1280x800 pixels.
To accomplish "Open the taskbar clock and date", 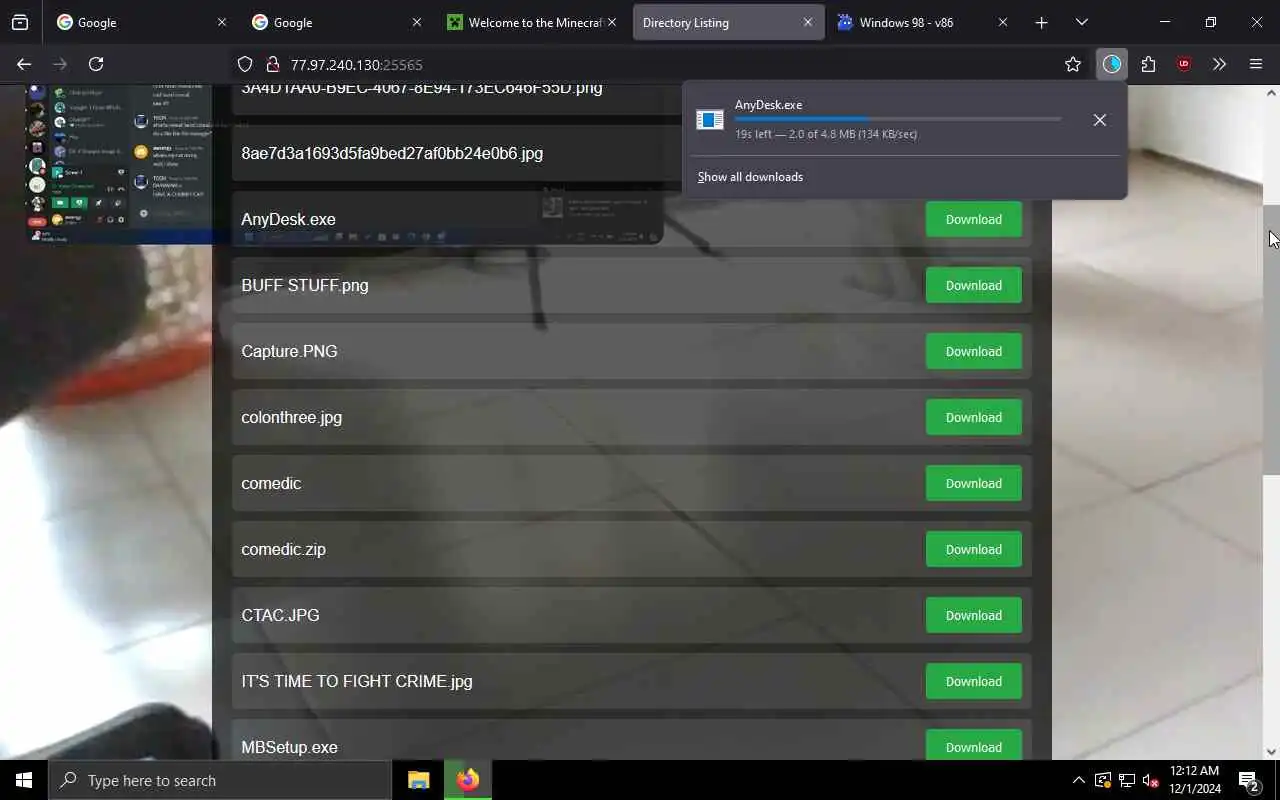I will (x=1193, y=780).
